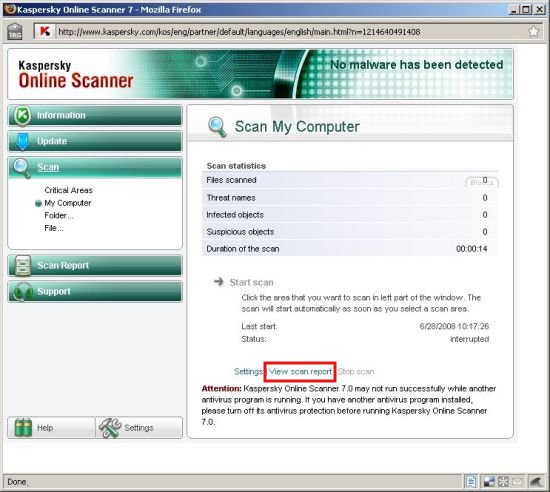550x492 pixels.
Task: Open the Information section
Action: [x=95, y=115]
